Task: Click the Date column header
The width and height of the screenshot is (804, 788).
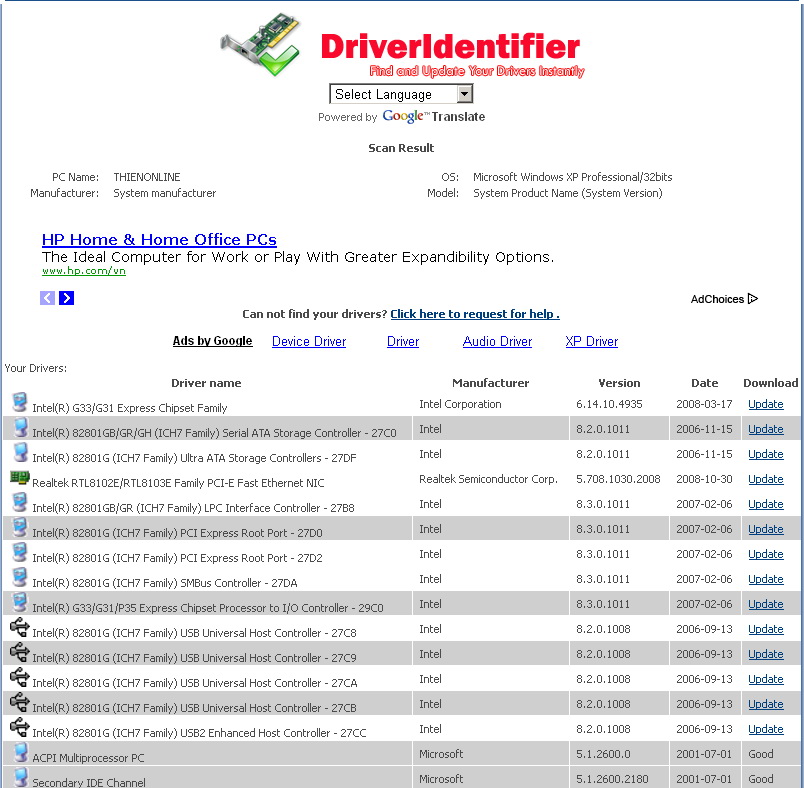Action: click(x=705, y=383)
